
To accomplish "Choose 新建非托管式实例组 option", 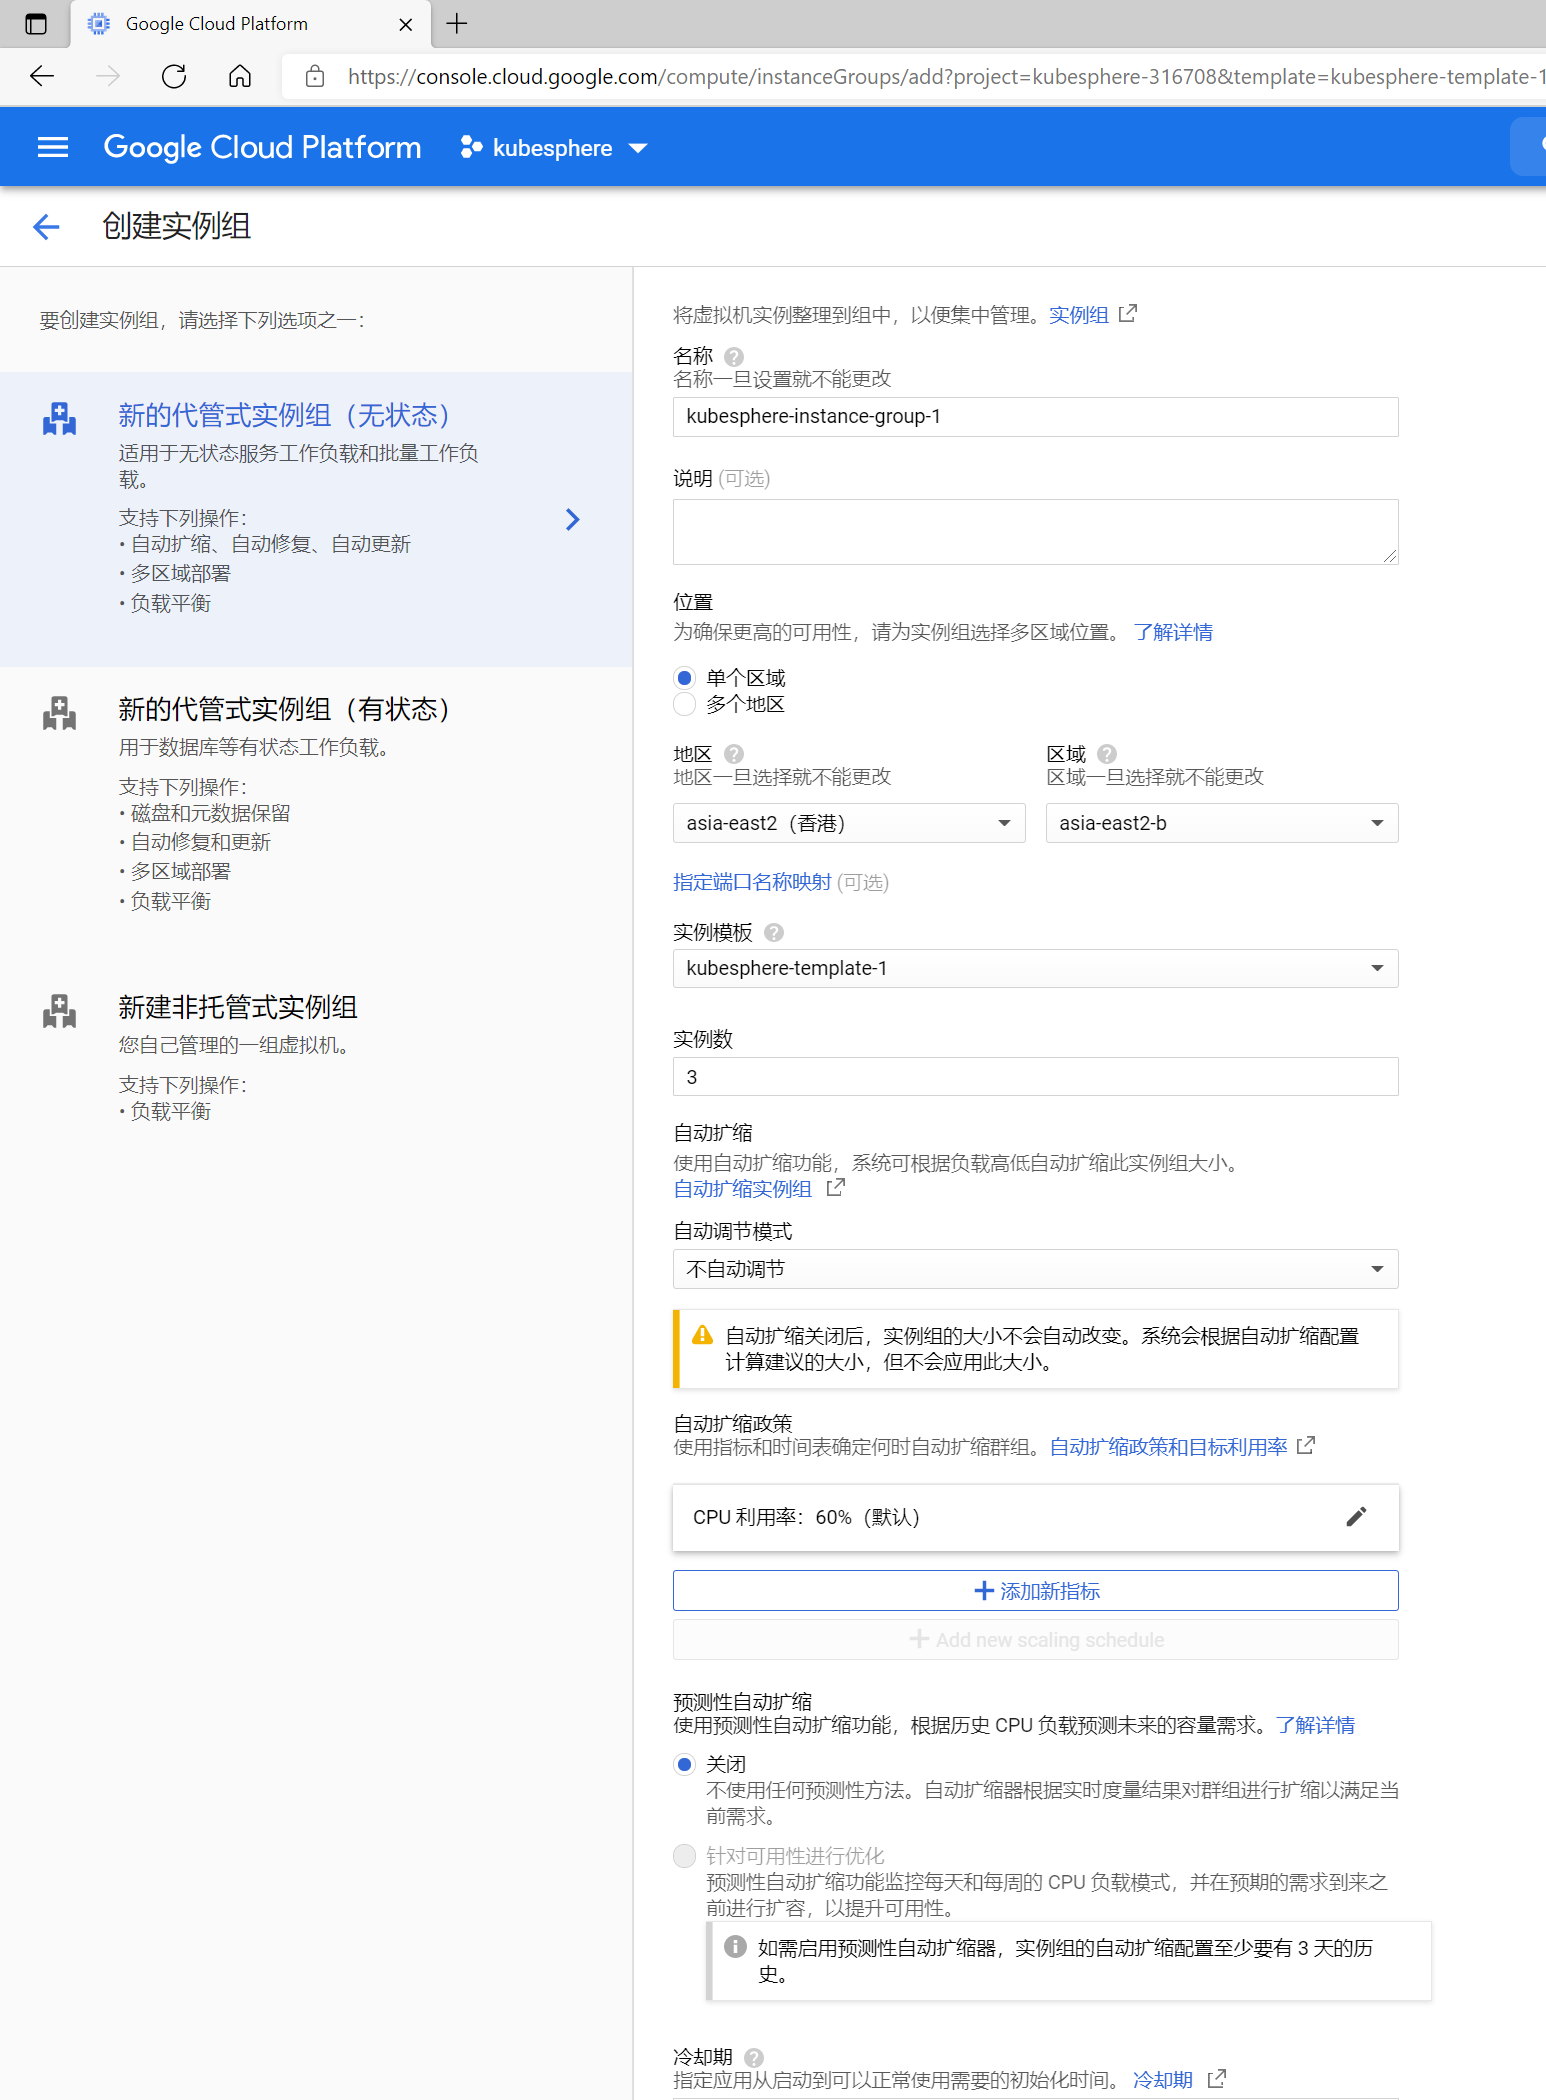I will click(238, 1008).
